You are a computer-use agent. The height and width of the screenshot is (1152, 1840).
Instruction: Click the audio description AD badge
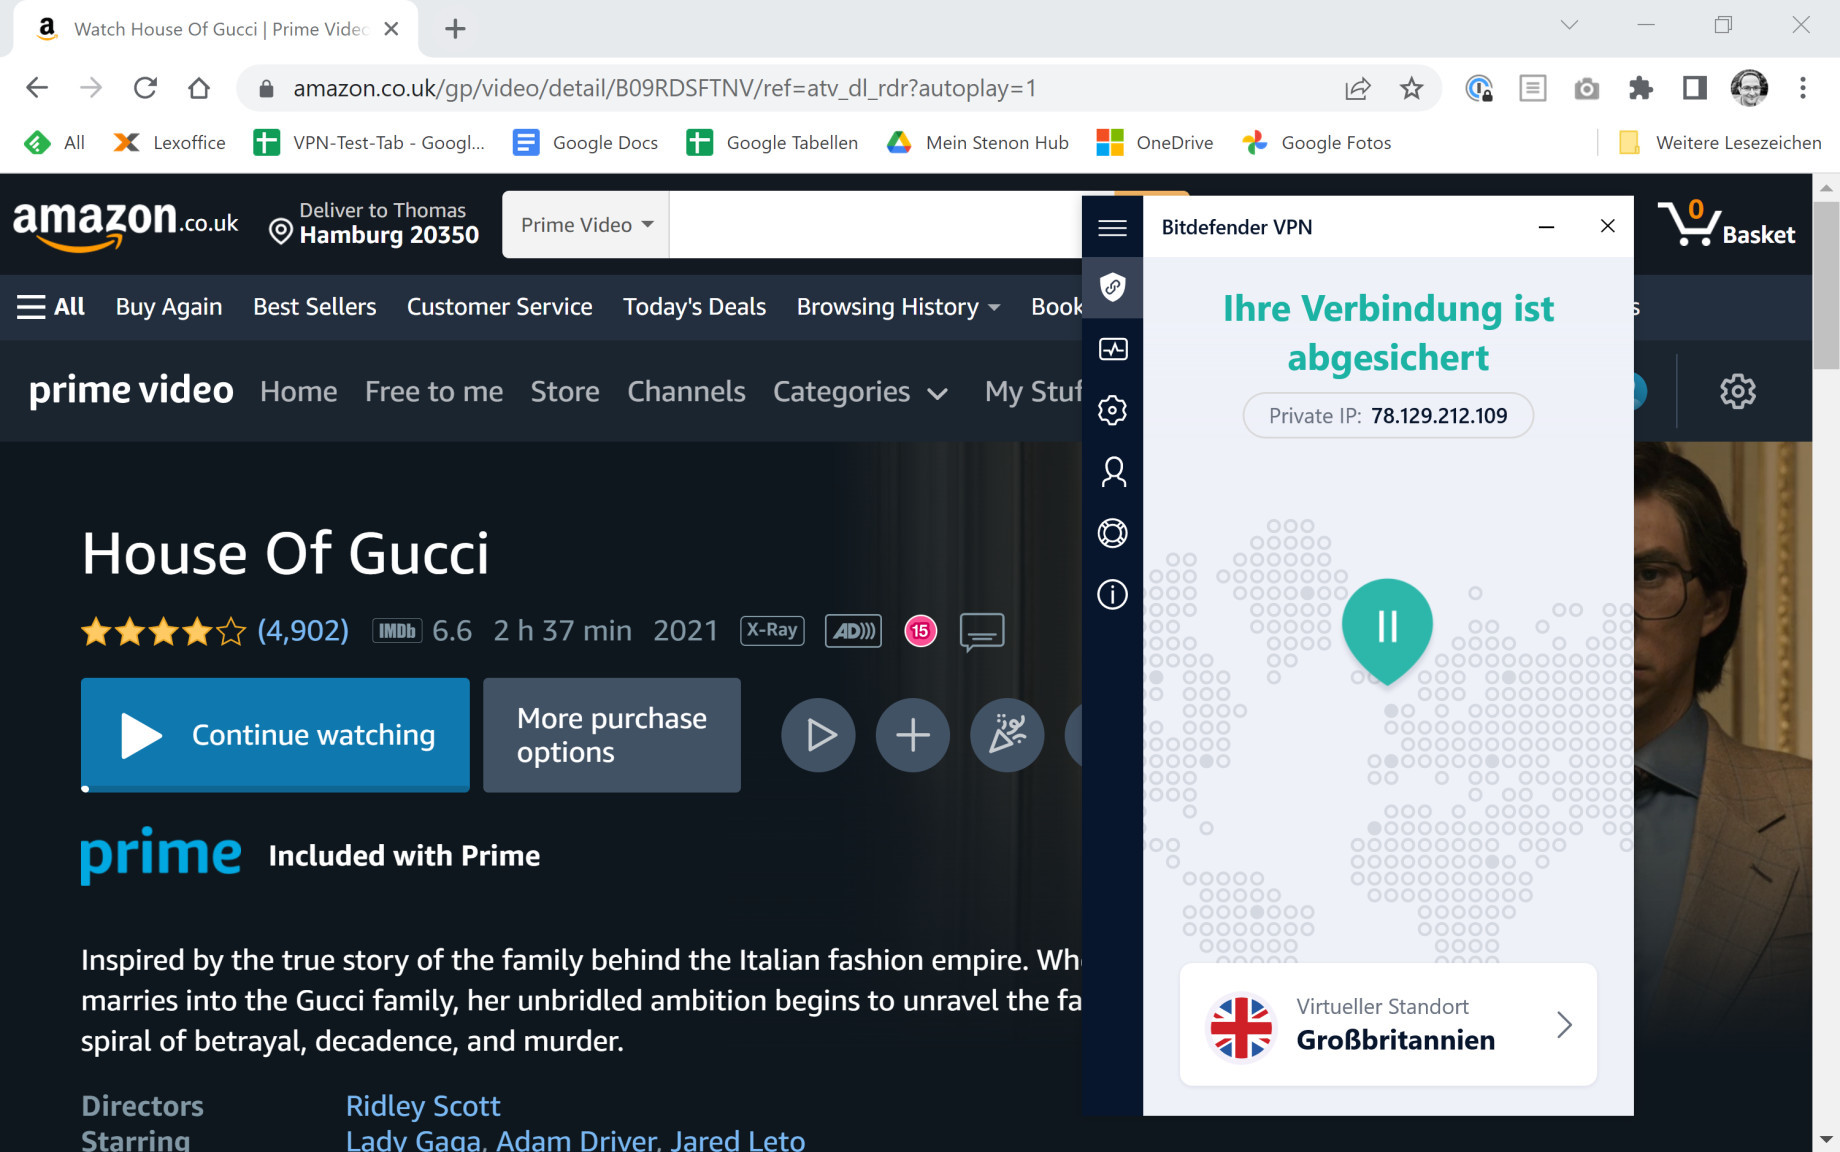853,630
